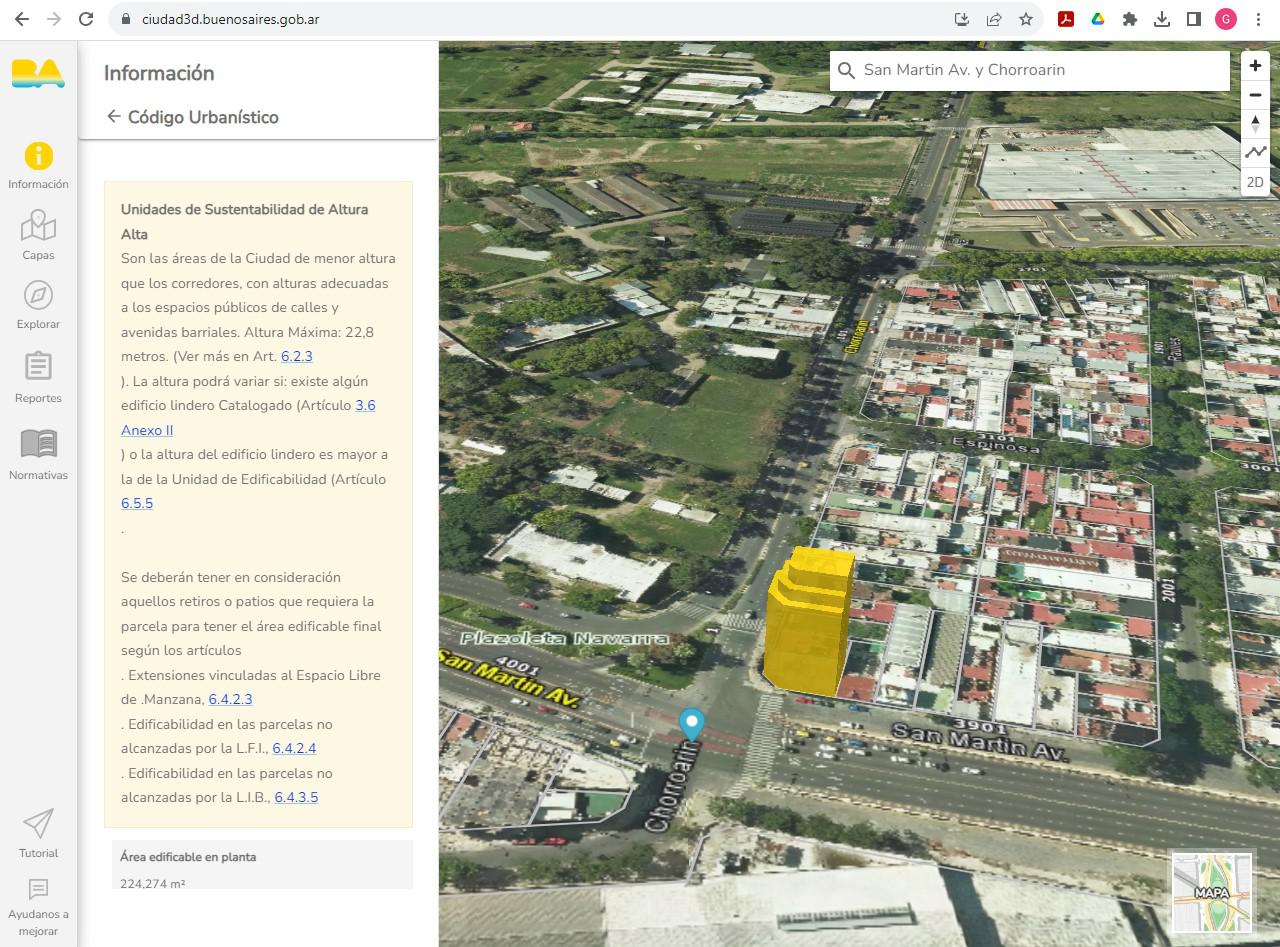Open article 3.6 link

pyautogui.click(x=366, y=405)
